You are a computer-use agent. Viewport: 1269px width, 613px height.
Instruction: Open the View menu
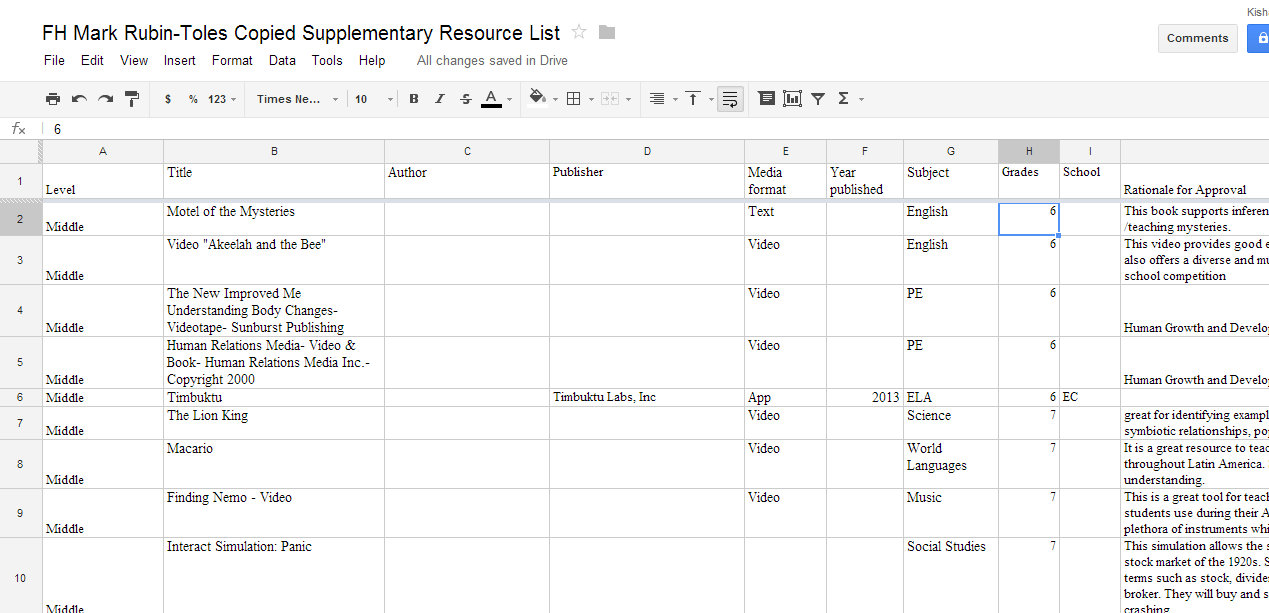click(134, 60)
